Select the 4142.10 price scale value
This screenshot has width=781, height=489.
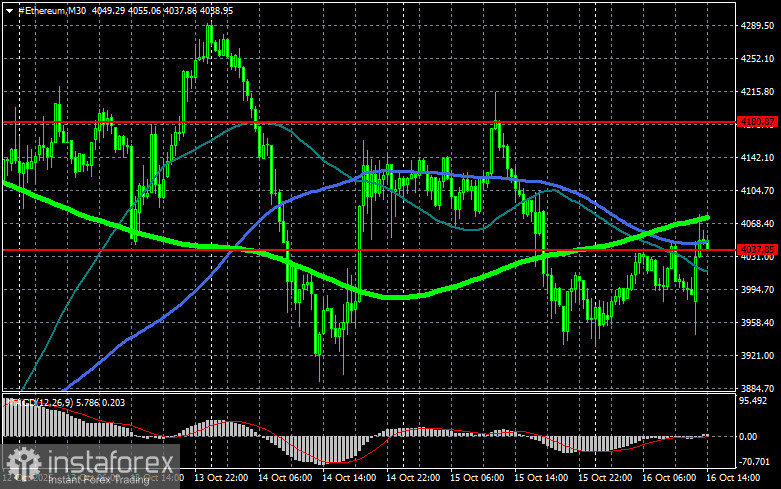tap(758, 157)
